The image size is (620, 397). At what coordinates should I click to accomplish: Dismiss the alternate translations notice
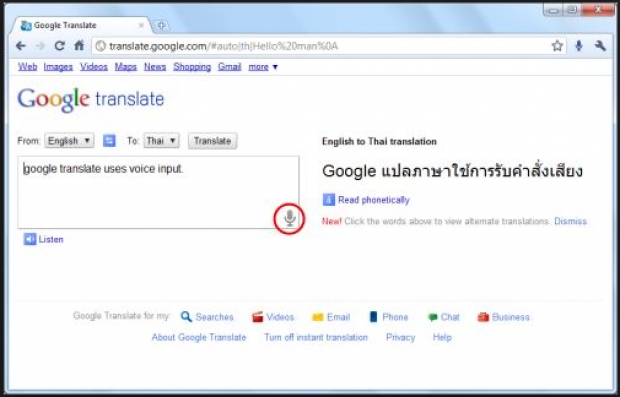click(570, 221)
